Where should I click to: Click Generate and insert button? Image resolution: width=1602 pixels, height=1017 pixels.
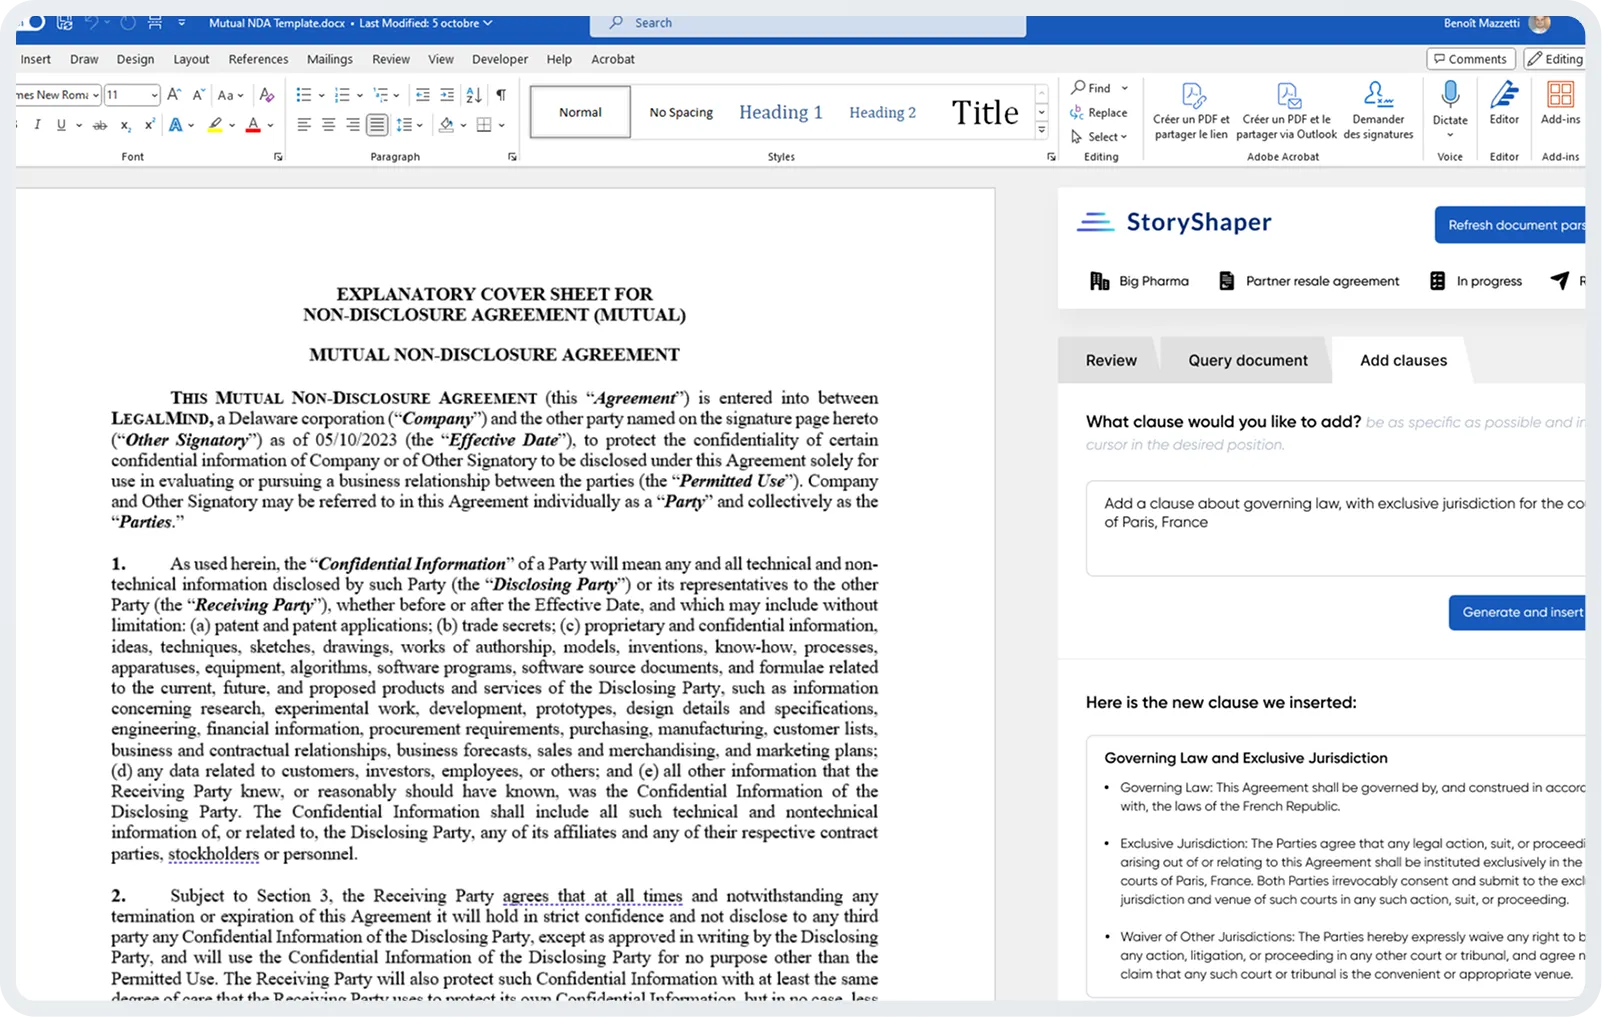click(1517, 612)
